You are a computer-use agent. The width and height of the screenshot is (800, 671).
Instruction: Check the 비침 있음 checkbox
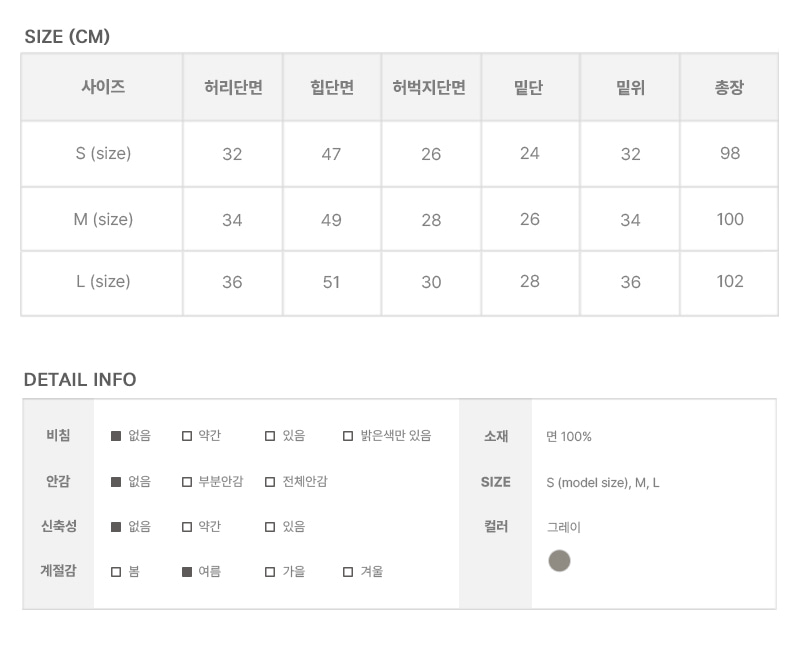[270, 436]
